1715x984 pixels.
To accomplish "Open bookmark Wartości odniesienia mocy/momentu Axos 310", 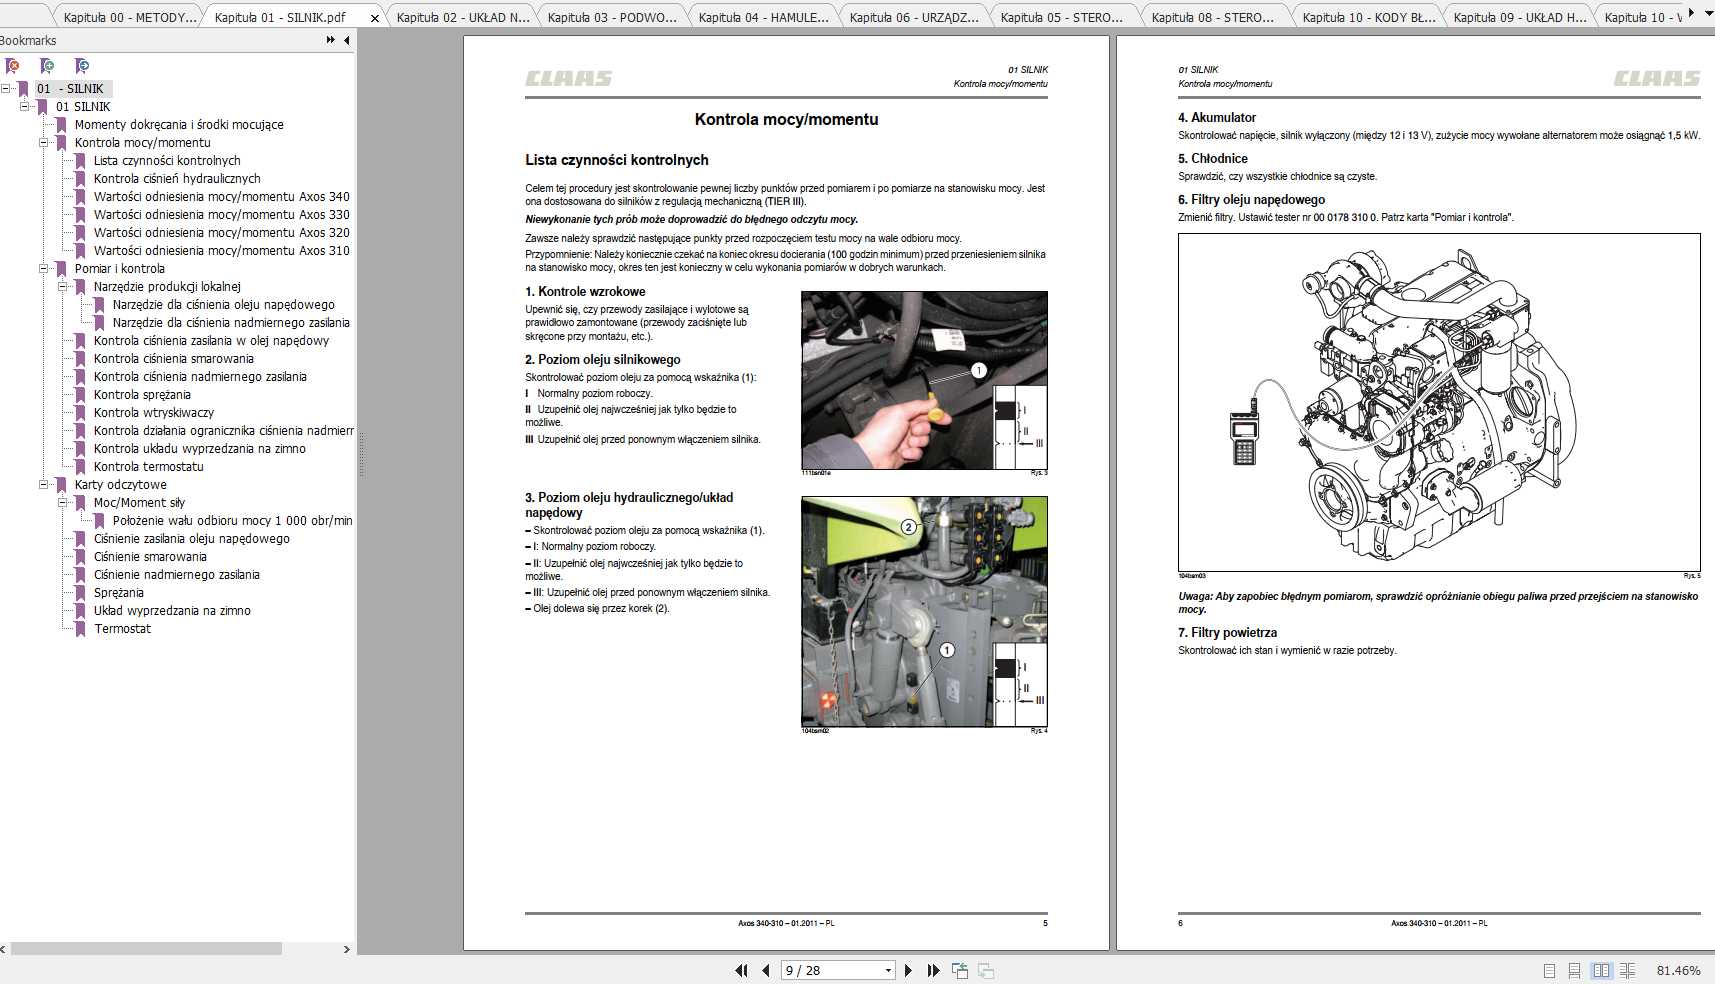I will pyautogui.click(x=222, y=251).
